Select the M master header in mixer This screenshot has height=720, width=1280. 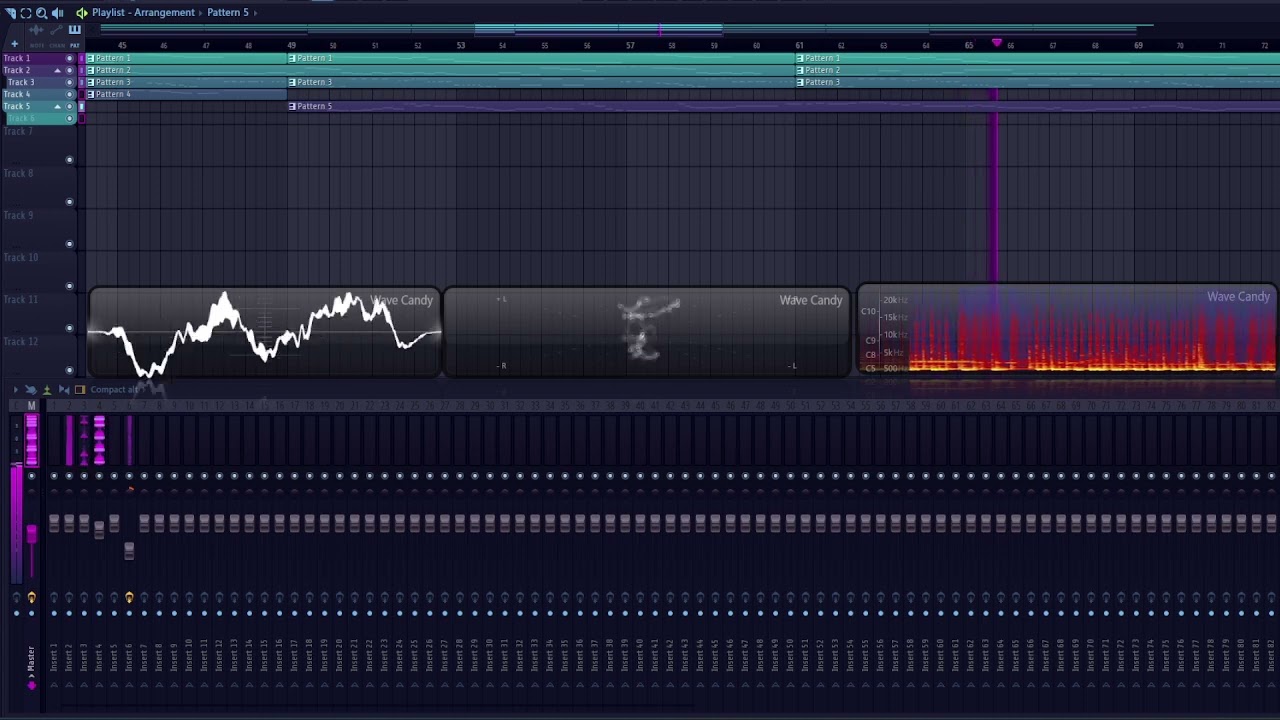(x=31, y=405)
